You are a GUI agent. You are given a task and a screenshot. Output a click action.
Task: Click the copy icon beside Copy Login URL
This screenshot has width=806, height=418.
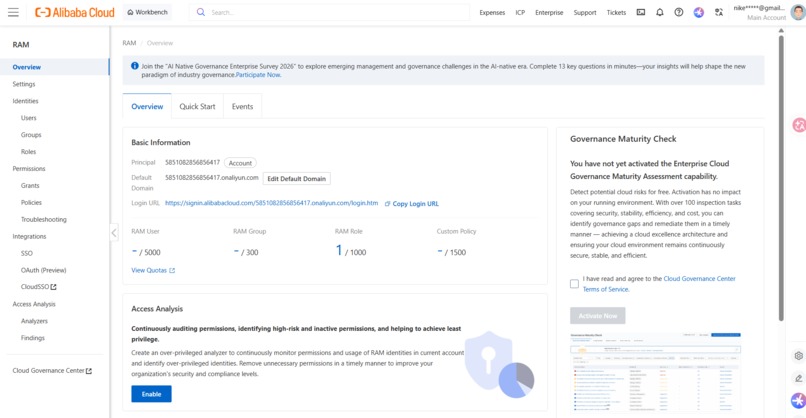pyautogui.click(x=388, y=204)
